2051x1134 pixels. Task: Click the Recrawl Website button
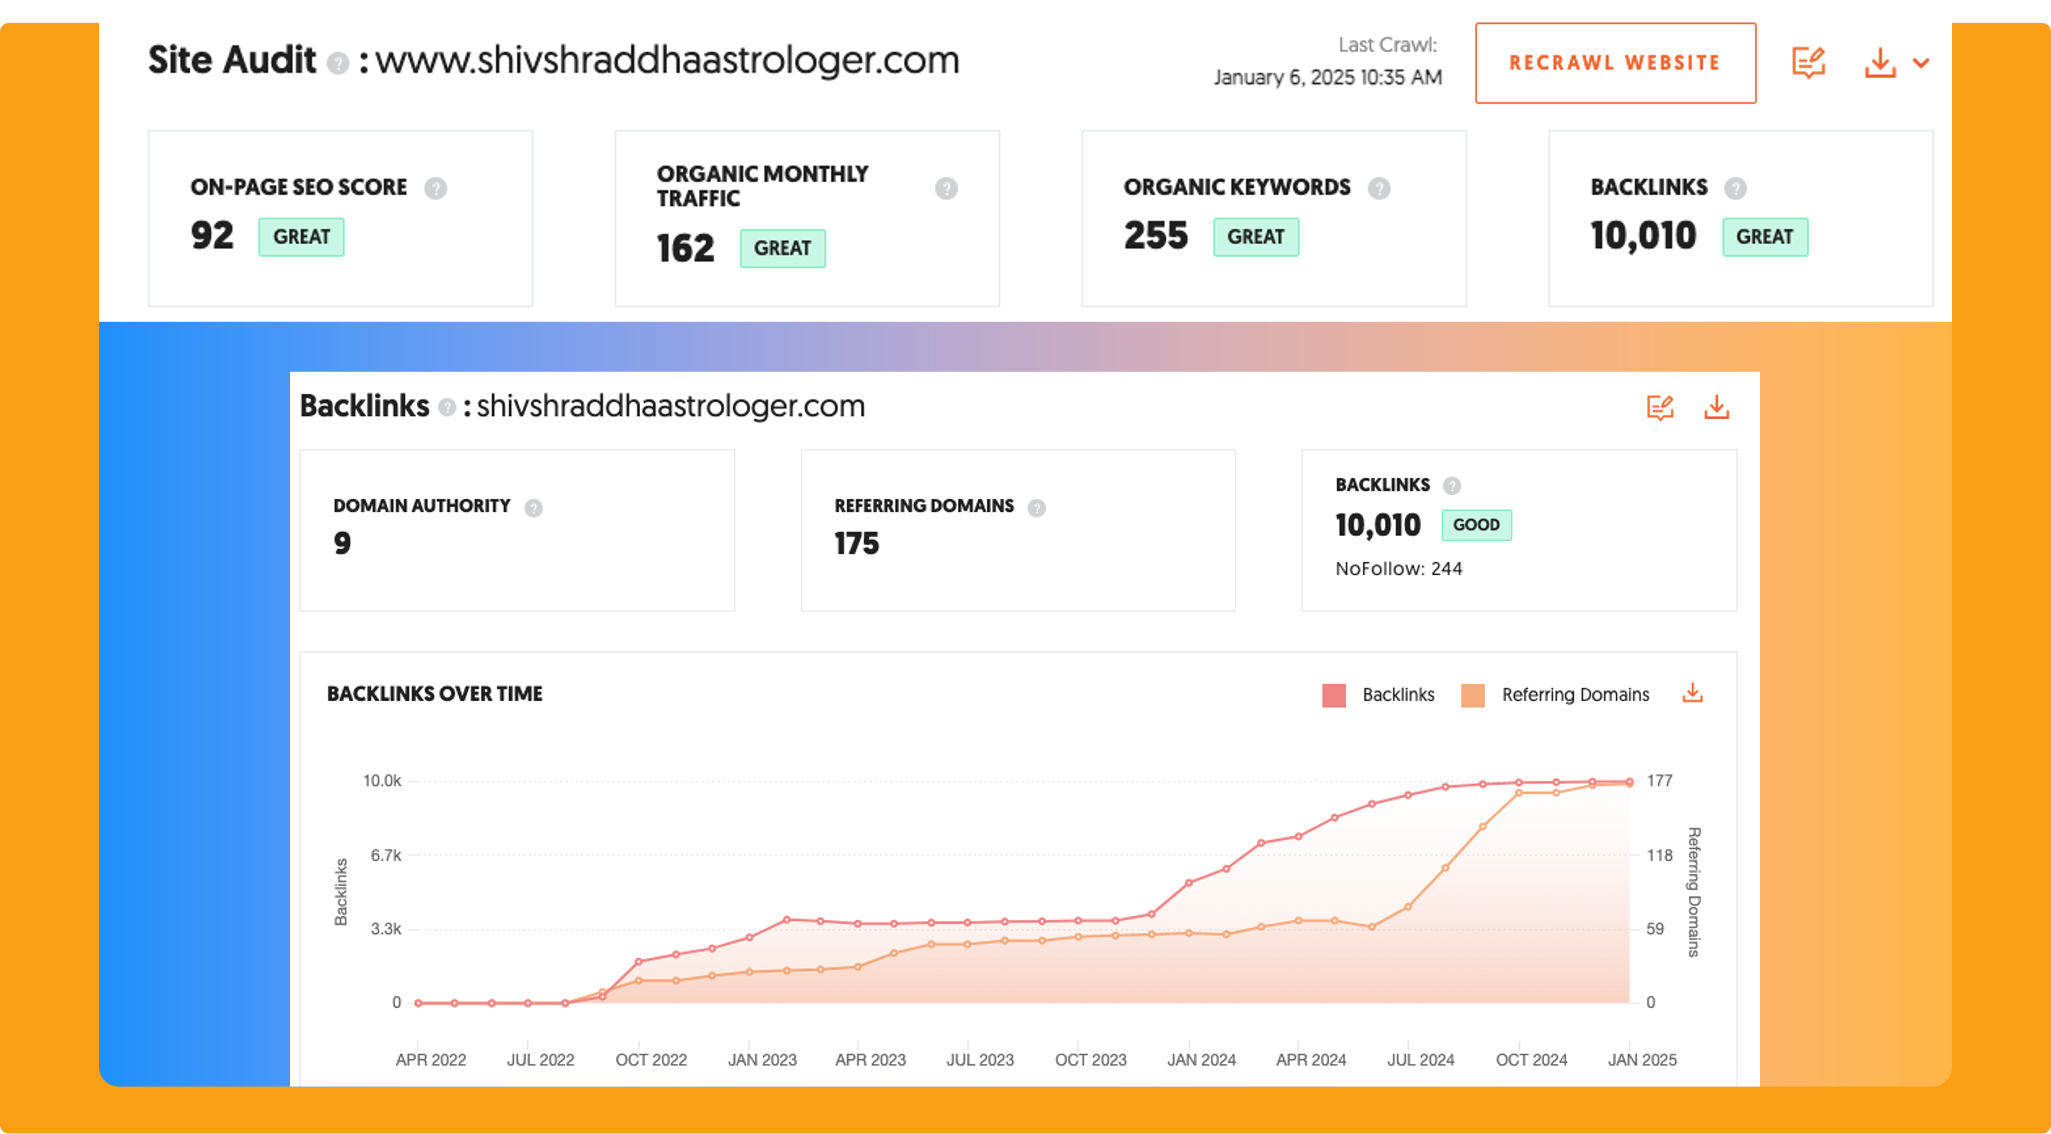[1615, 63]
